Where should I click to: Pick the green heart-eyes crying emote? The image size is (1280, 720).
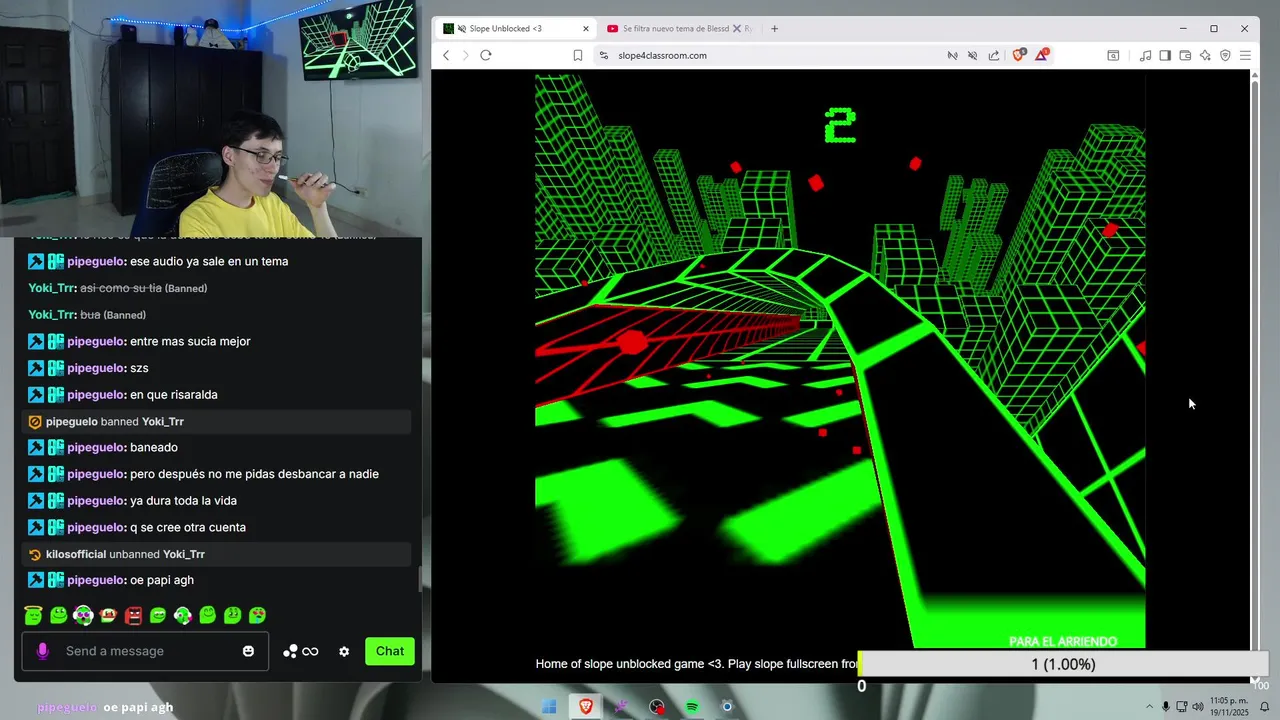coord(257,615)
